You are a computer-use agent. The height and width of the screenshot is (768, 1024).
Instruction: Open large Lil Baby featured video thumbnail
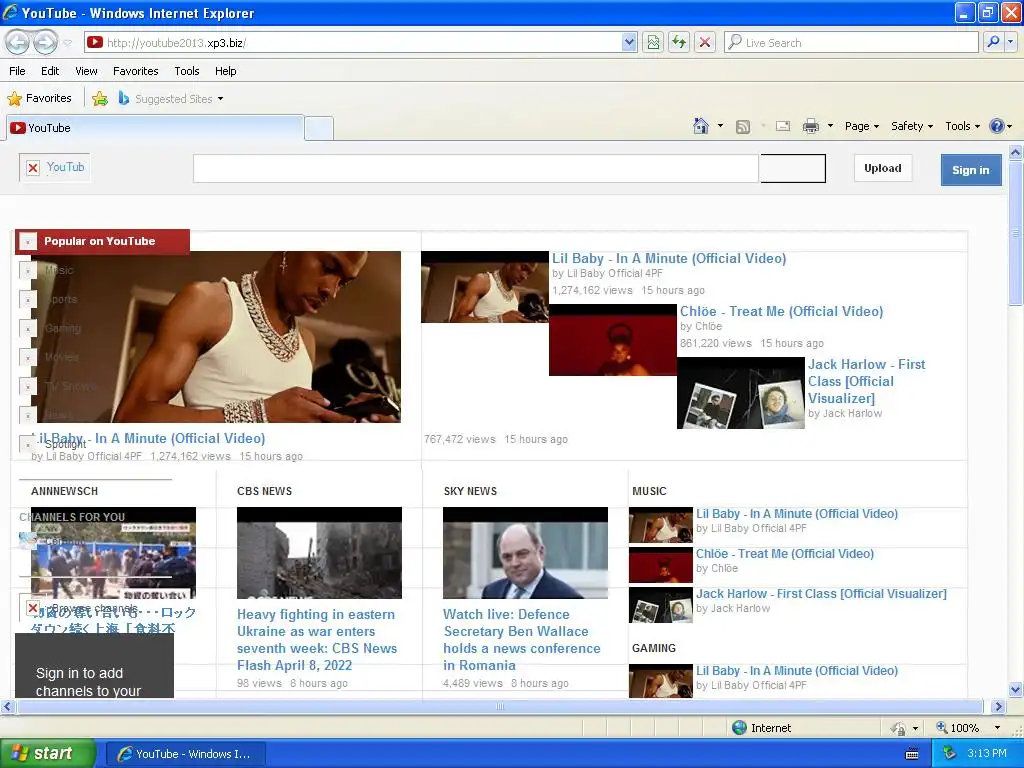pyautogui.click(x=216, y=337)
